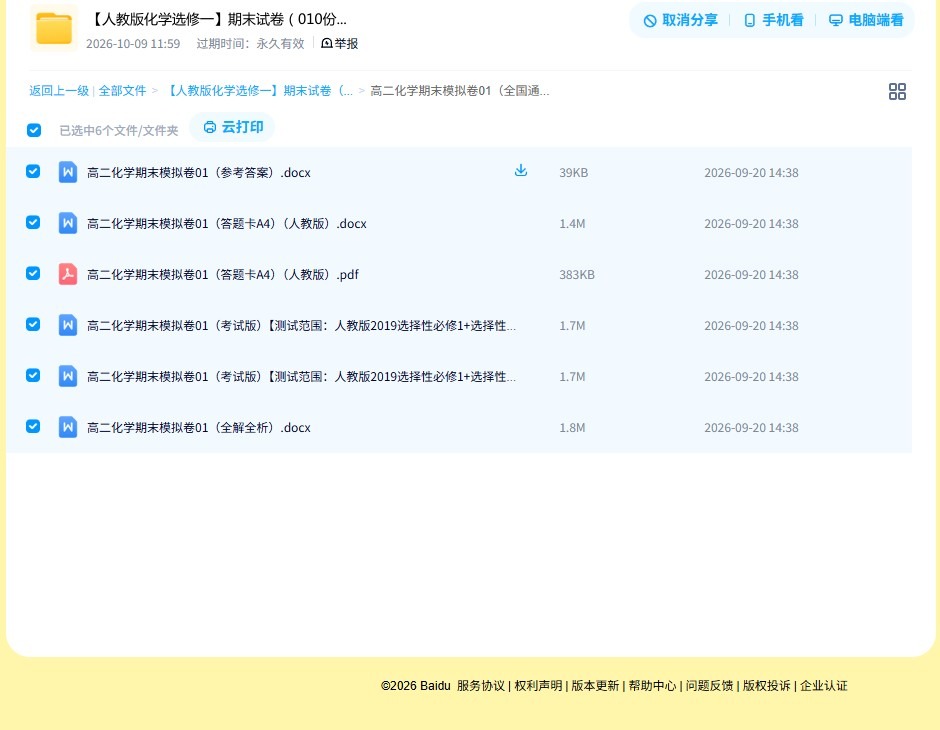Open 服务协议 footer link

pyautogui.click(x=481, y=686)
